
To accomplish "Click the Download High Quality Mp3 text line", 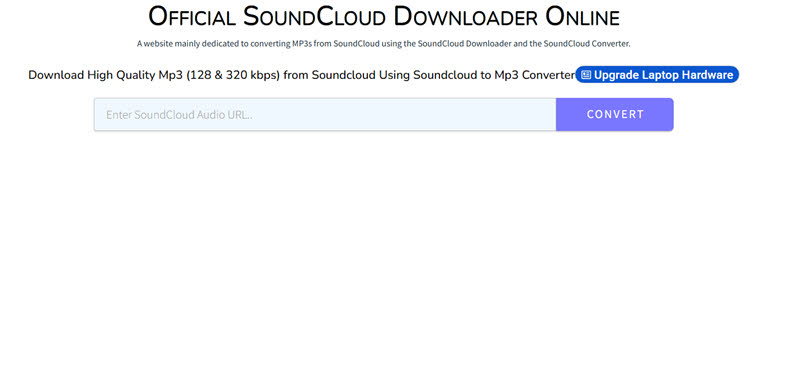I will (x=302, y=75).
